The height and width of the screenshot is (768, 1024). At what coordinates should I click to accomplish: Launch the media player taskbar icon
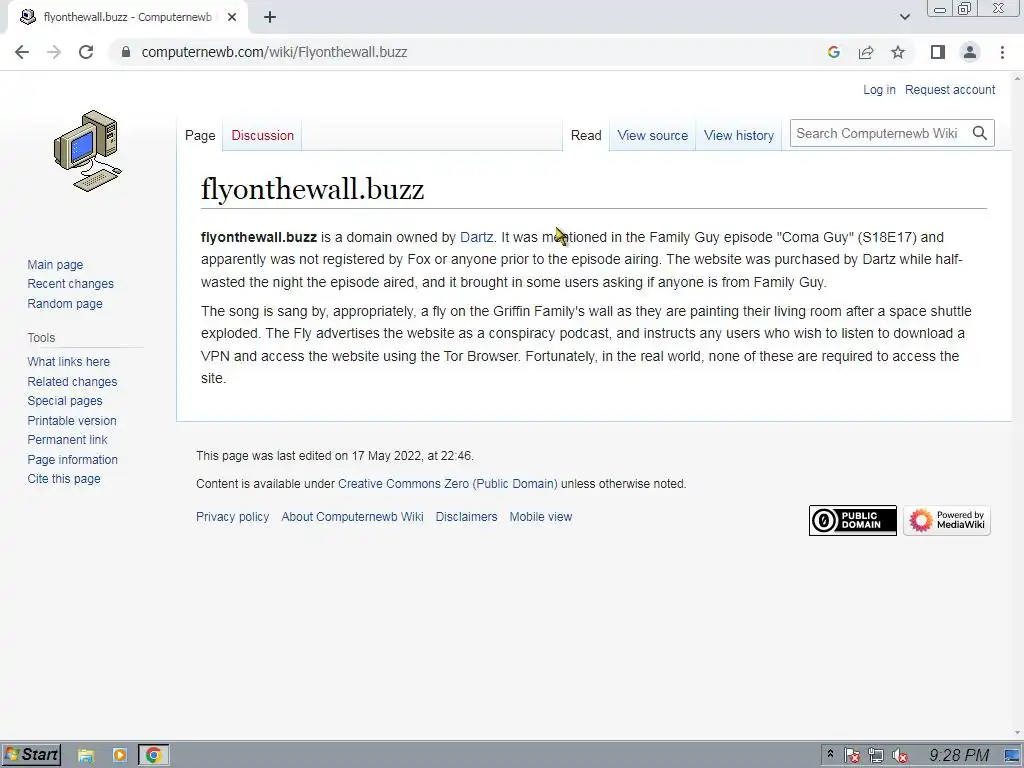point(120,756)
